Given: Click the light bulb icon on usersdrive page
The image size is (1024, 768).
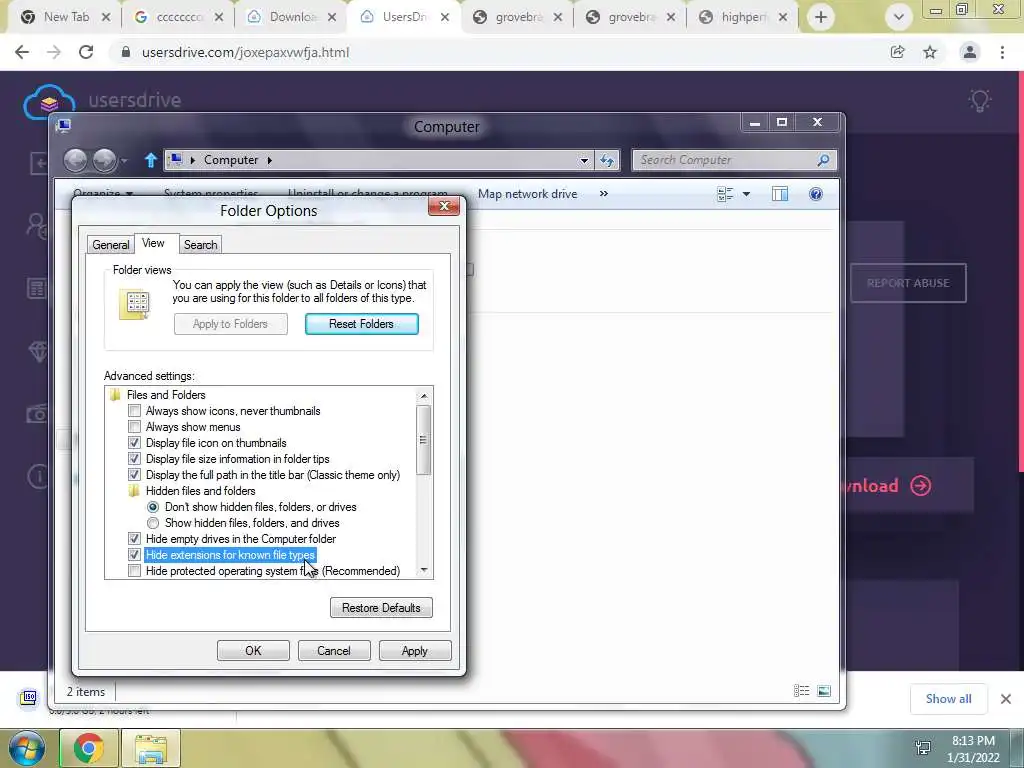Looking at the screenshot, I should [x=980, y=101].
